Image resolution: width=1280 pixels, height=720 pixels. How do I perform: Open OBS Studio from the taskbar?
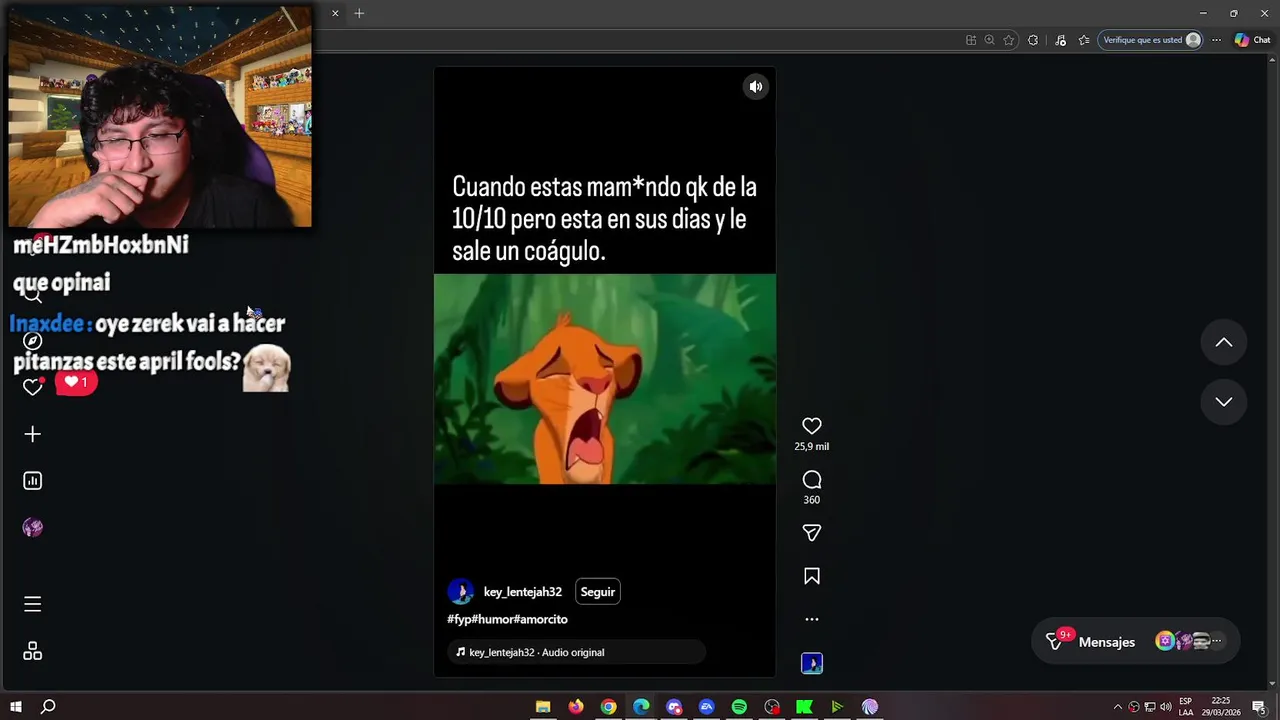pos(772,707)
